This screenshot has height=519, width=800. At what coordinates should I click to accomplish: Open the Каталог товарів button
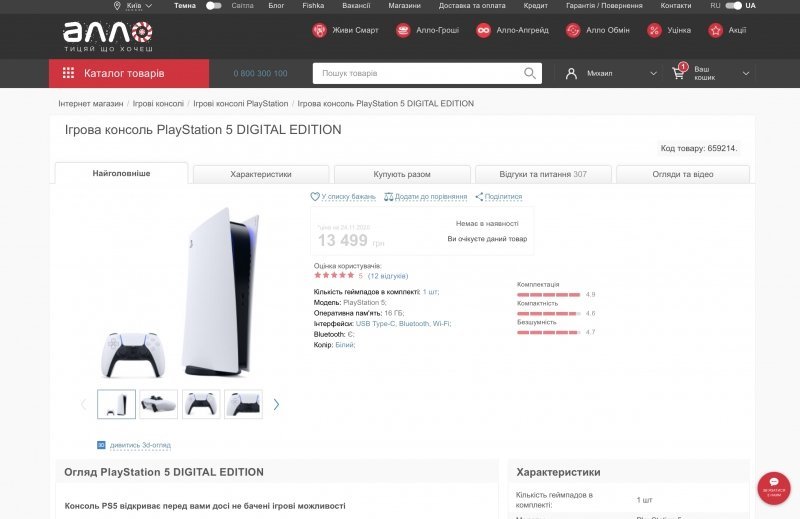[129, 73]
